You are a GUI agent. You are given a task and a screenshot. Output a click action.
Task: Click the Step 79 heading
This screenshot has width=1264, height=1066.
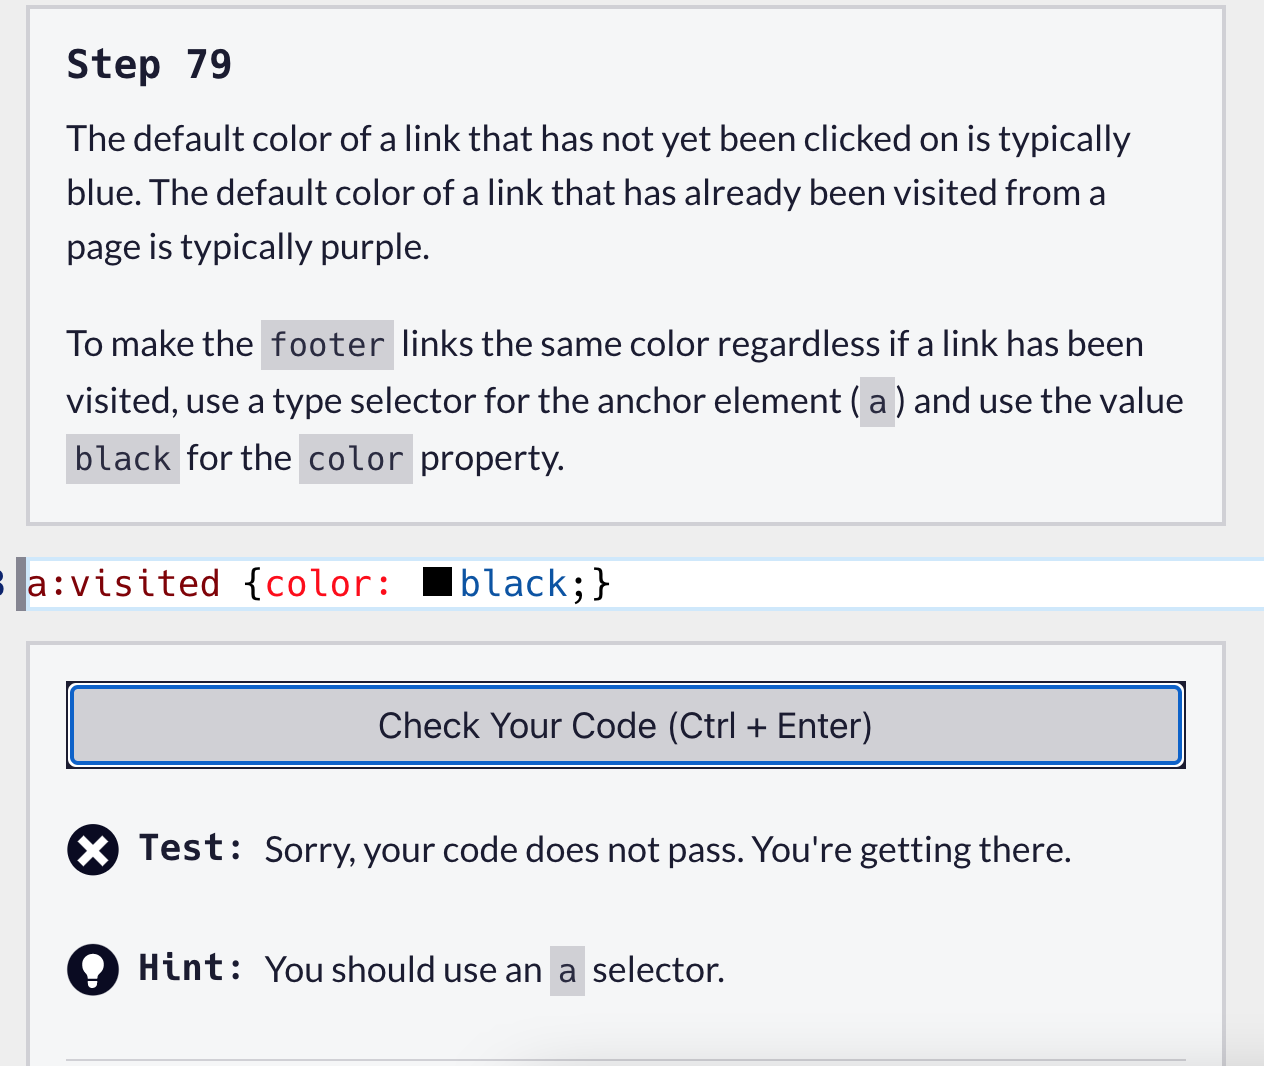click(x=149, y=65)
